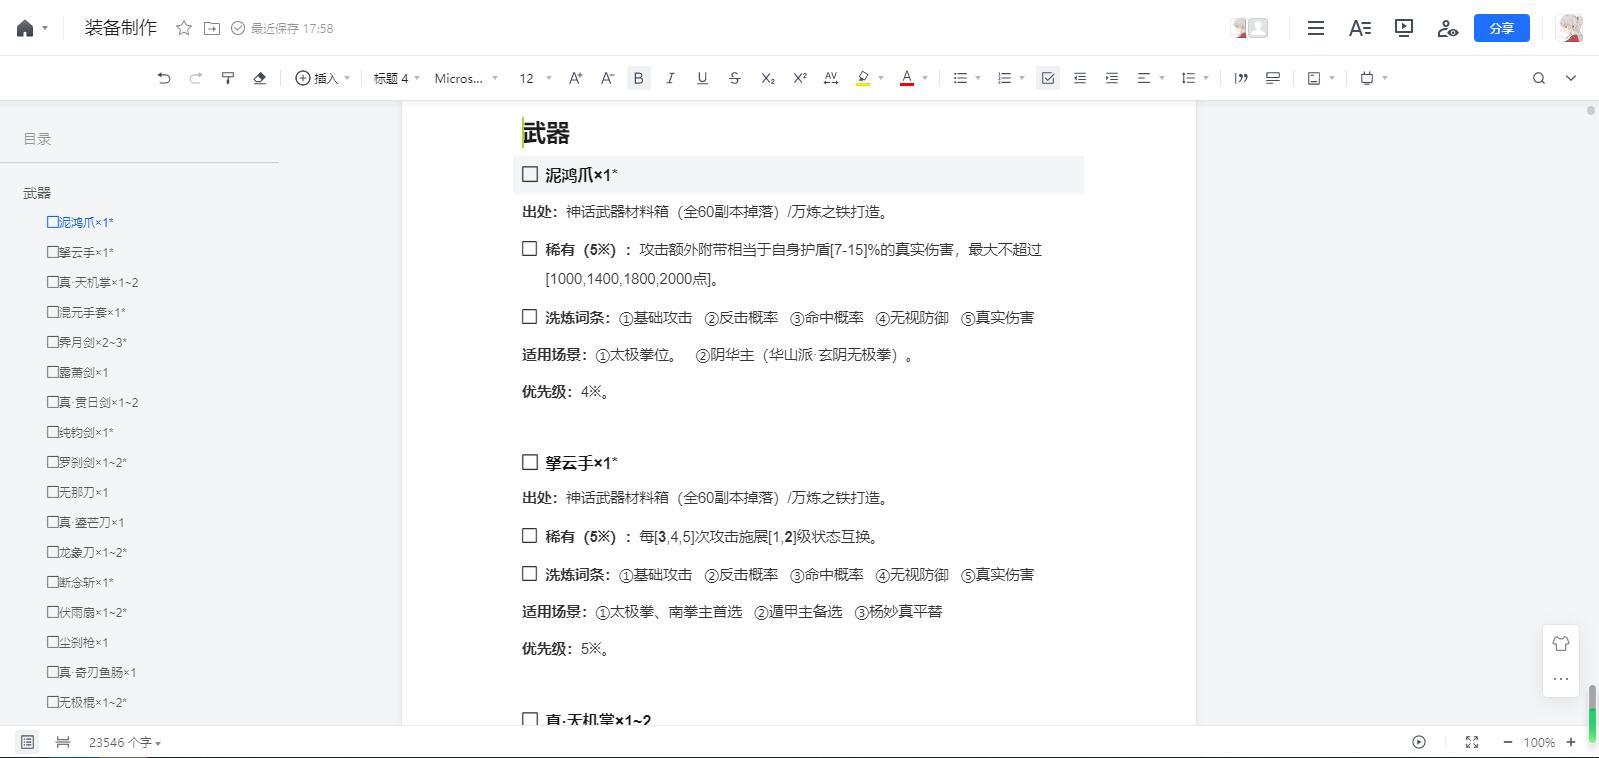Image resolution: width=1599 pixels, height=758 pixels.
Task: Check the 擎云手×1* checkbox
Action: (530, 462)
